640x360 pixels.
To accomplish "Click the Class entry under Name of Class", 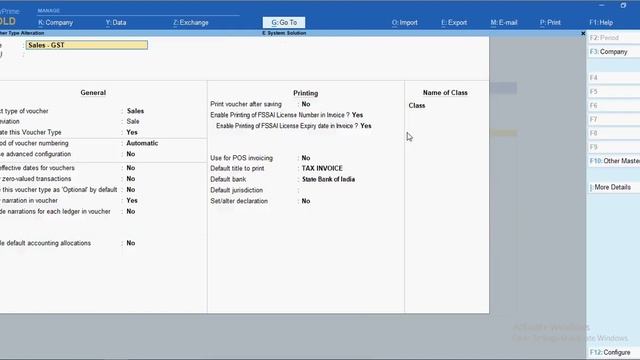I will coord(417,105).
